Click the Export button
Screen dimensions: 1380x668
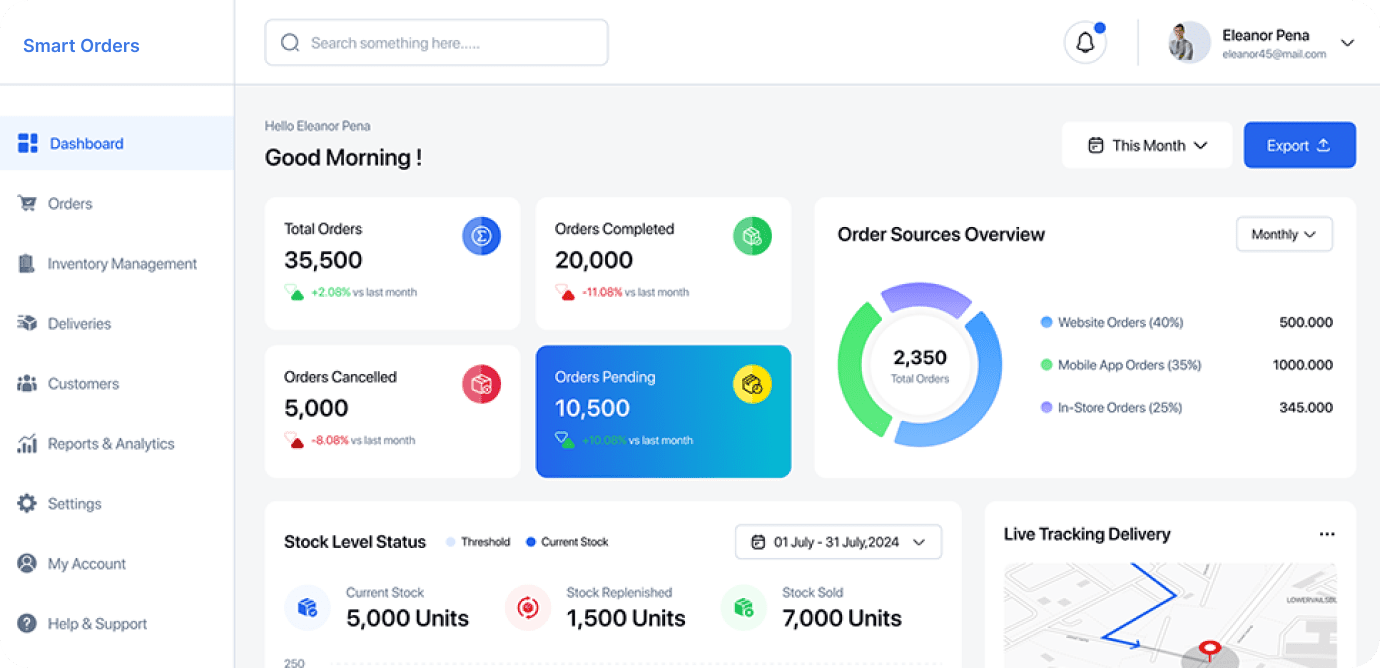[1299, 146]
